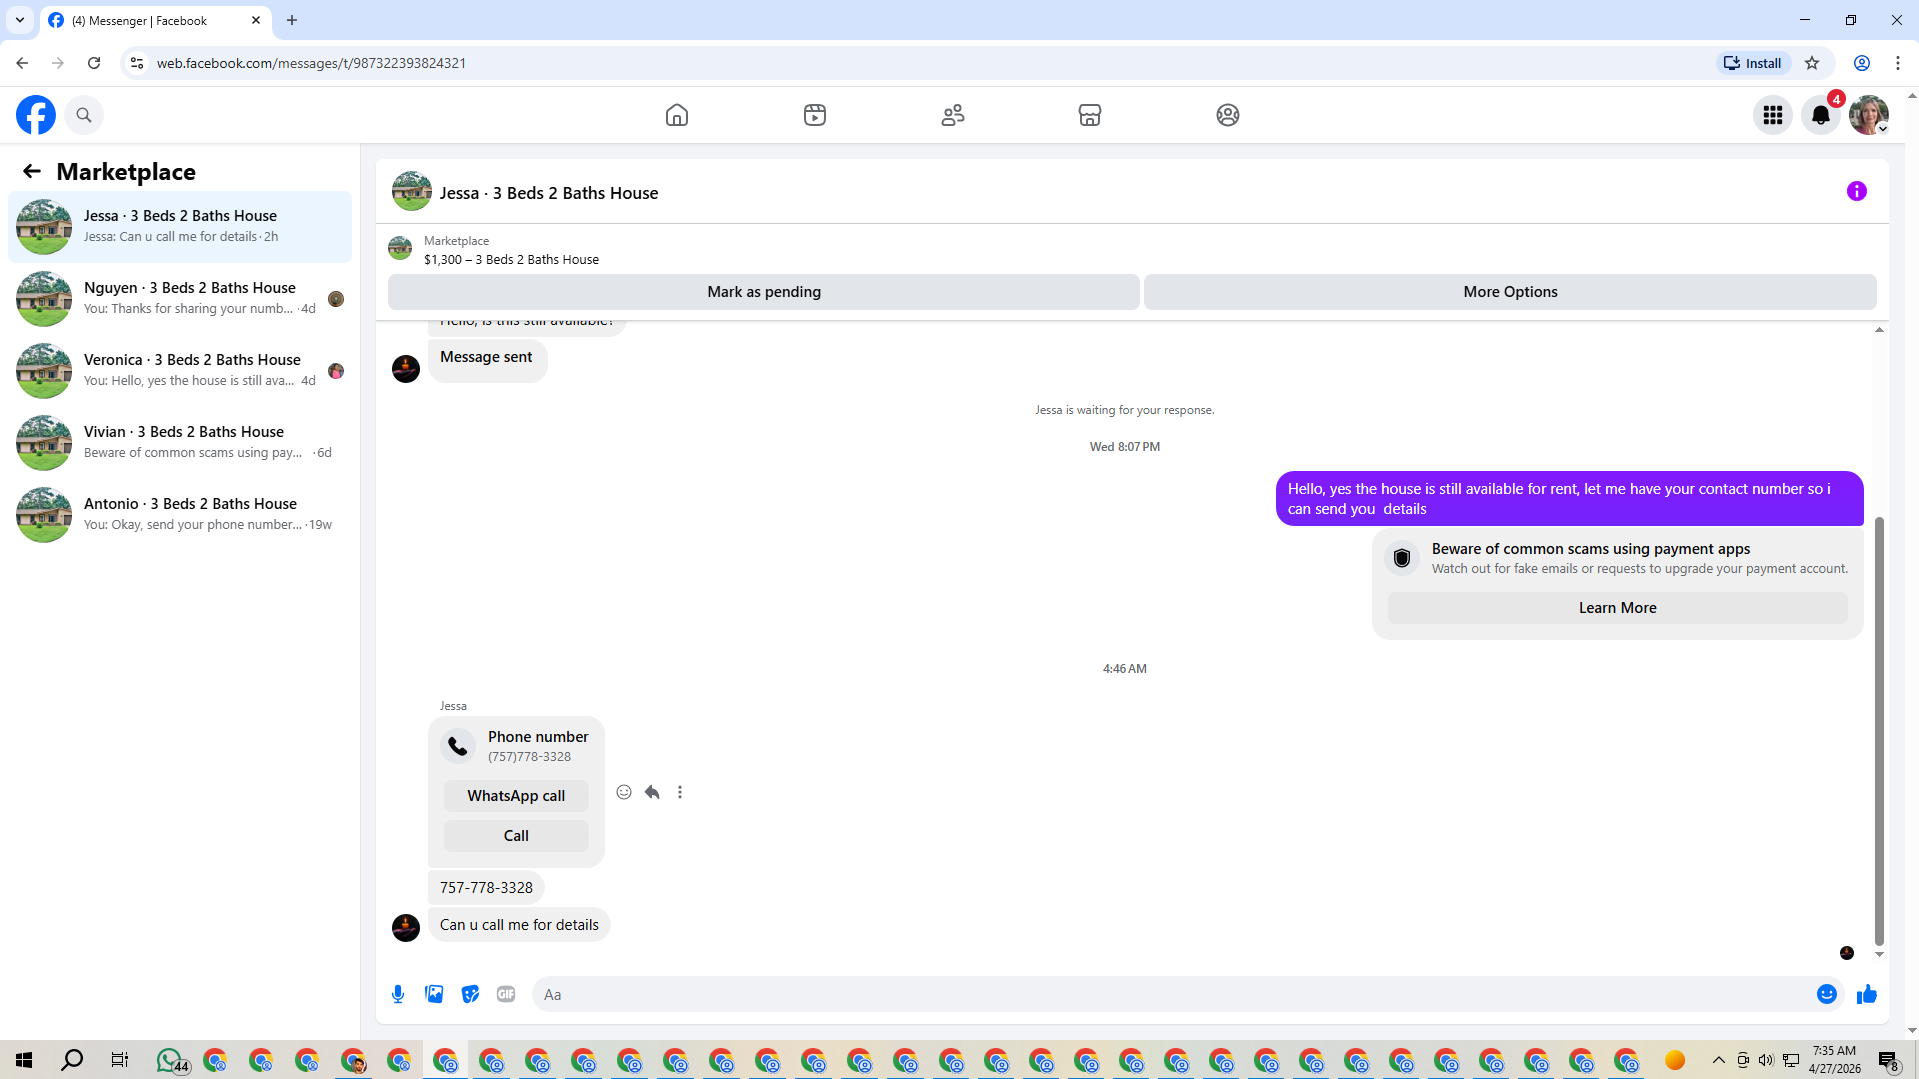Viewport: 1919px width, 1079px height.
Task: Open Windows taskbar search
Action: [x=72, y=1060]
